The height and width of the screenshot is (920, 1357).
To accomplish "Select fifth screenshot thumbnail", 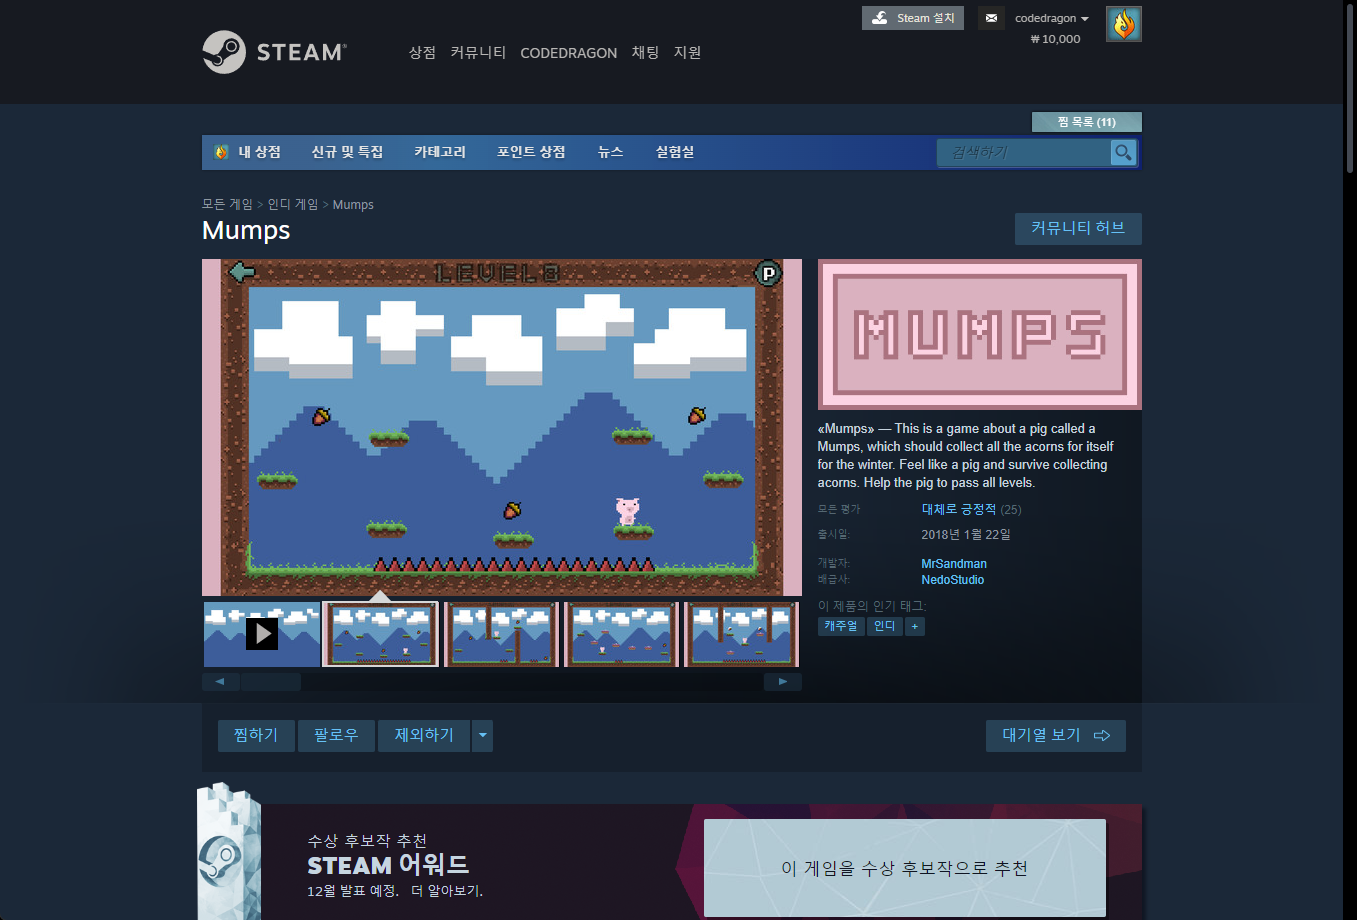I will tap(741, 634).
